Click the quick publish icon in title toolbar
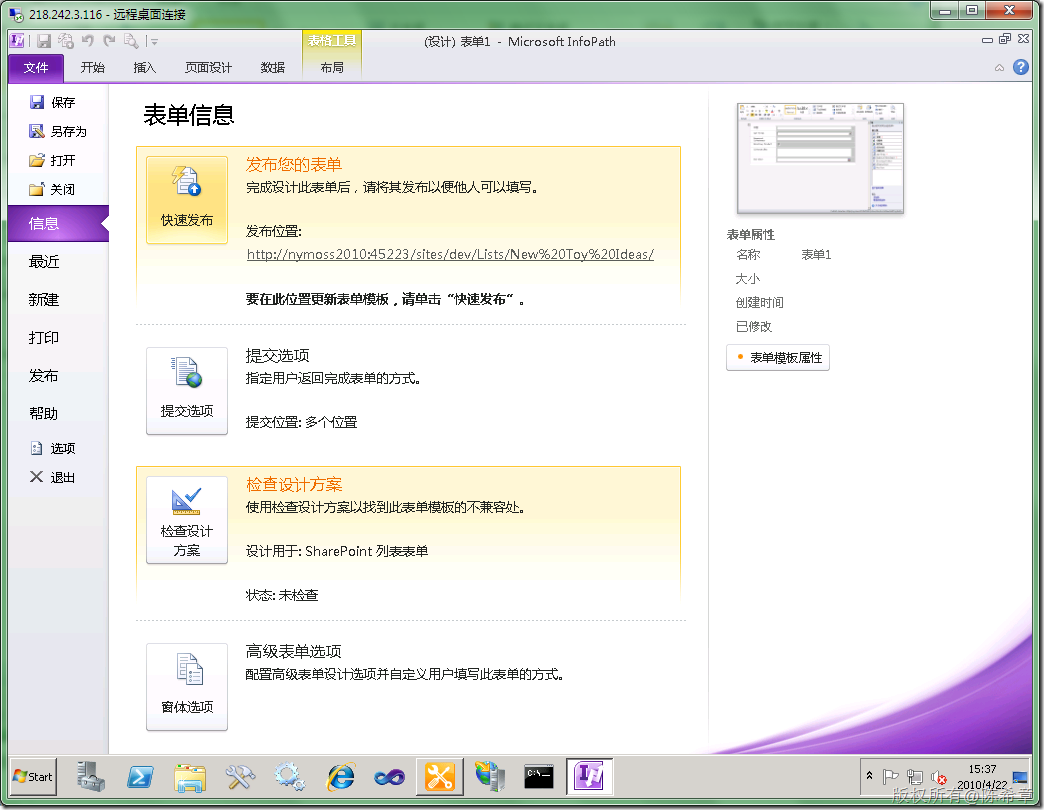This screenshot has width=1044, height=810. [65, 41]
